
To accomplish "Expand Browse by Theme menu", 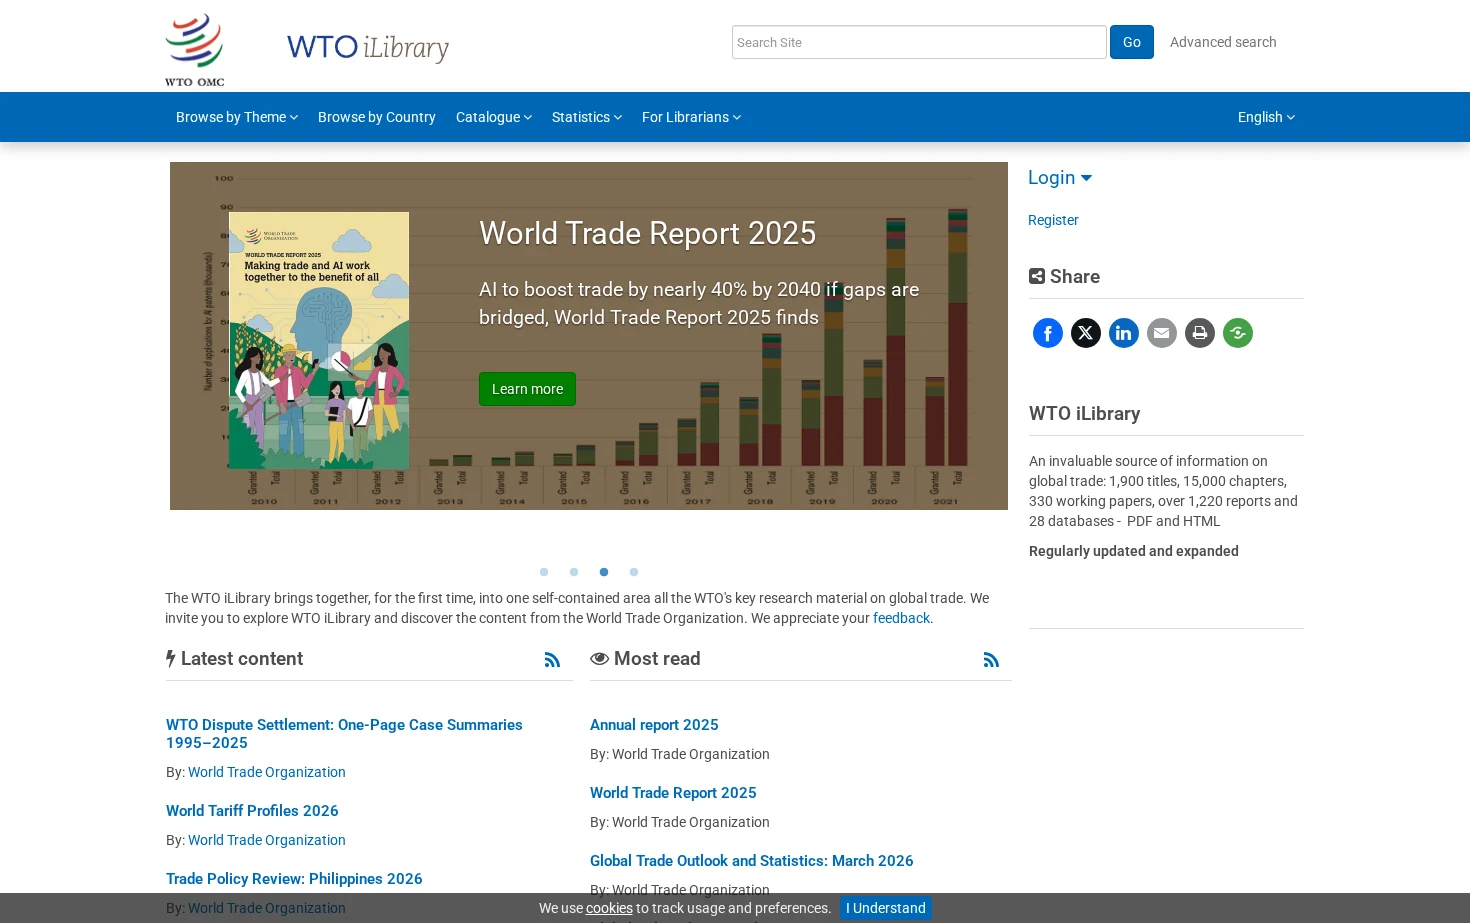I will click(x=237, y=117).
